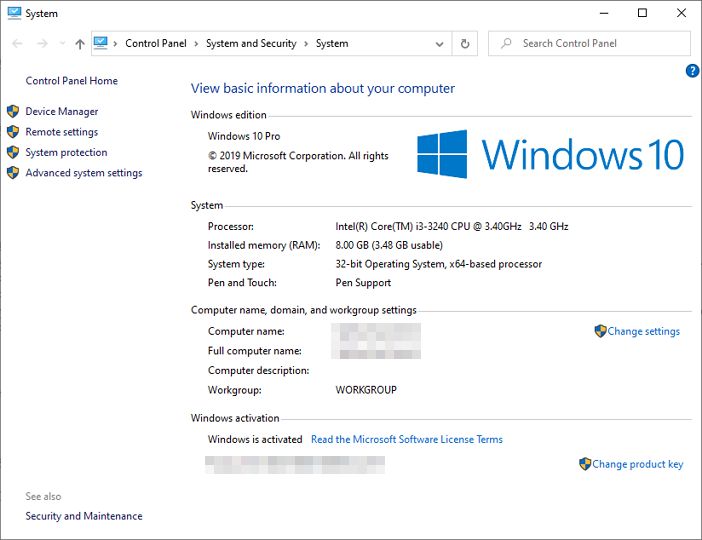Select System and Security breadcrumb
This screenshot has width=702, height=540.
pyautogui.click(x=251, y=43)
